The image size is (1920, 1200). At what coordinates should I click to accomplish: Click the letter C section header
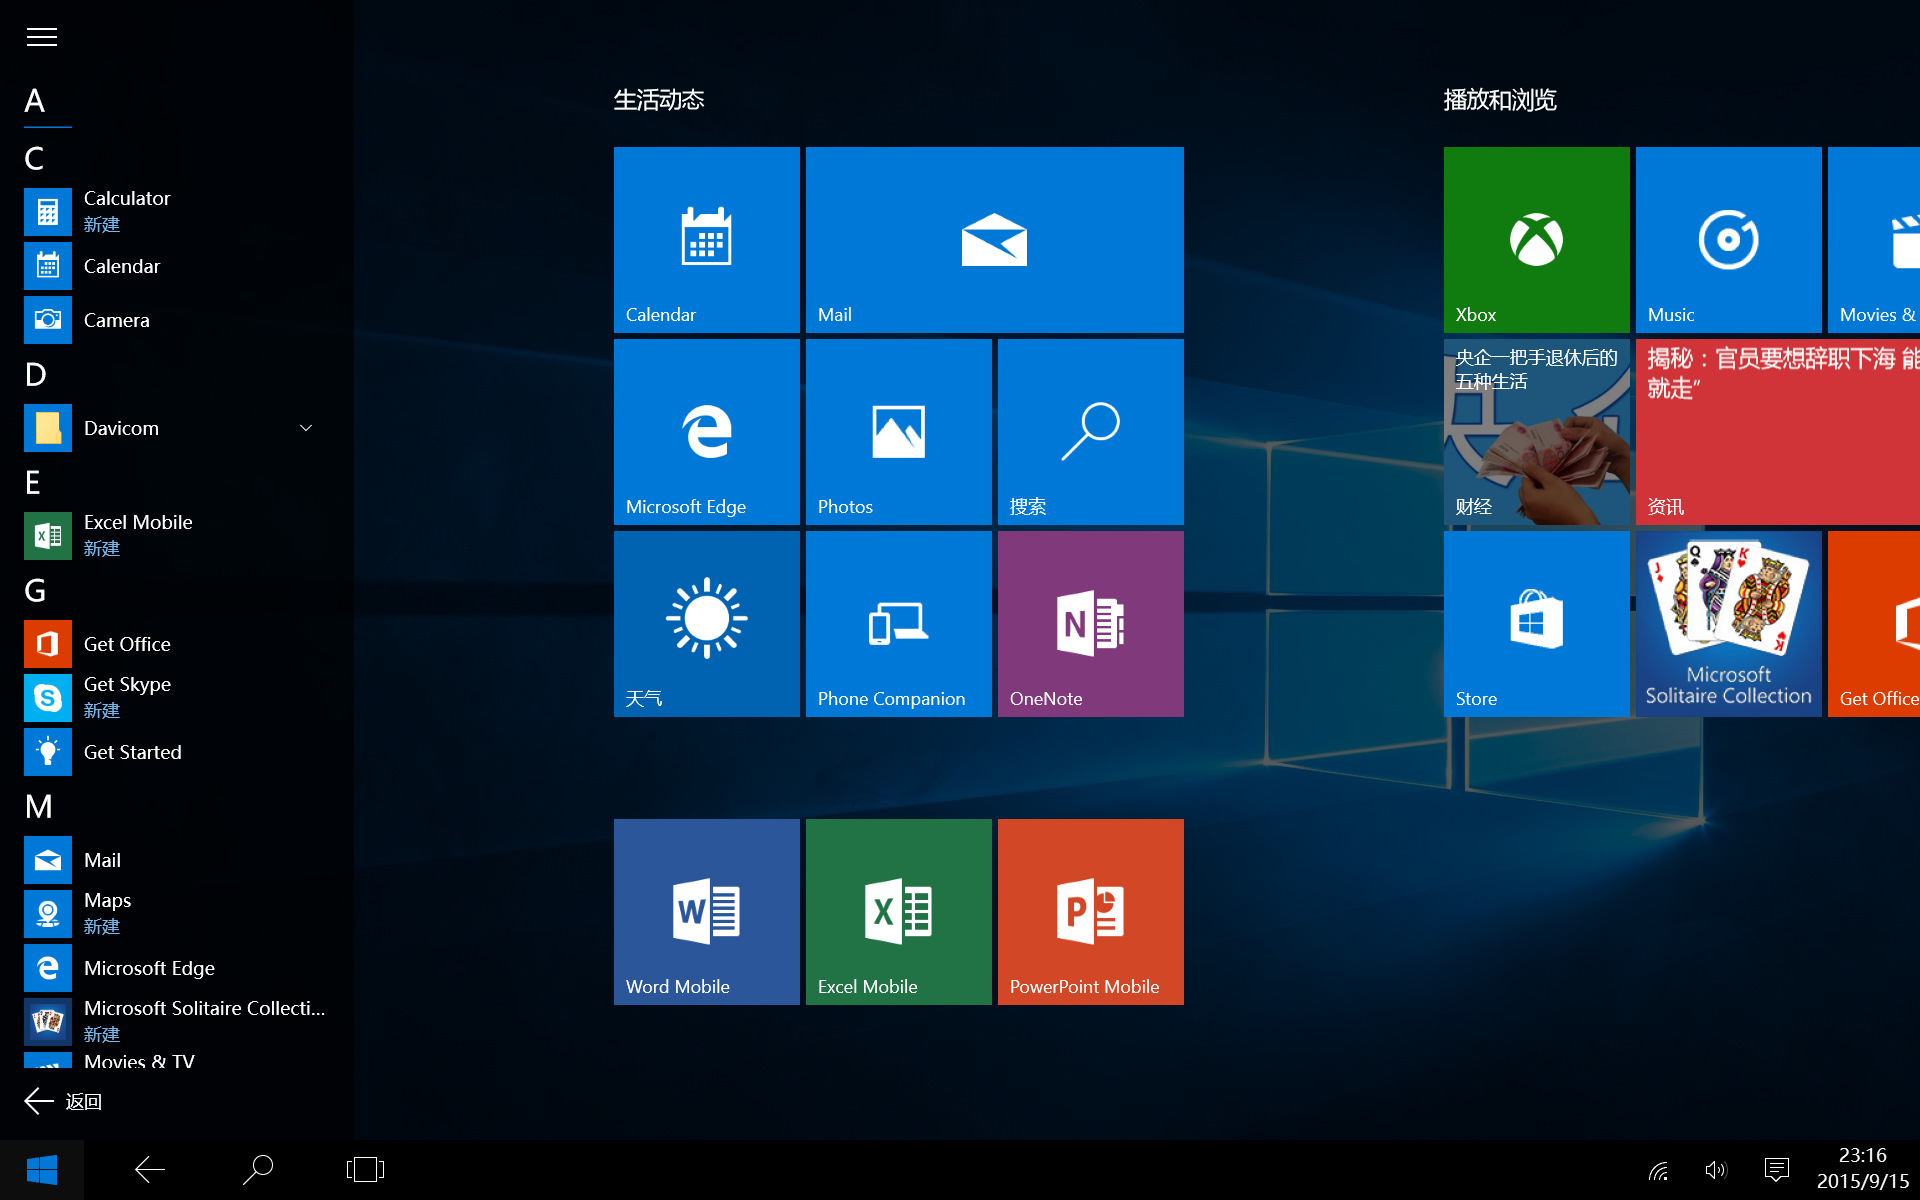pos(35,158)
